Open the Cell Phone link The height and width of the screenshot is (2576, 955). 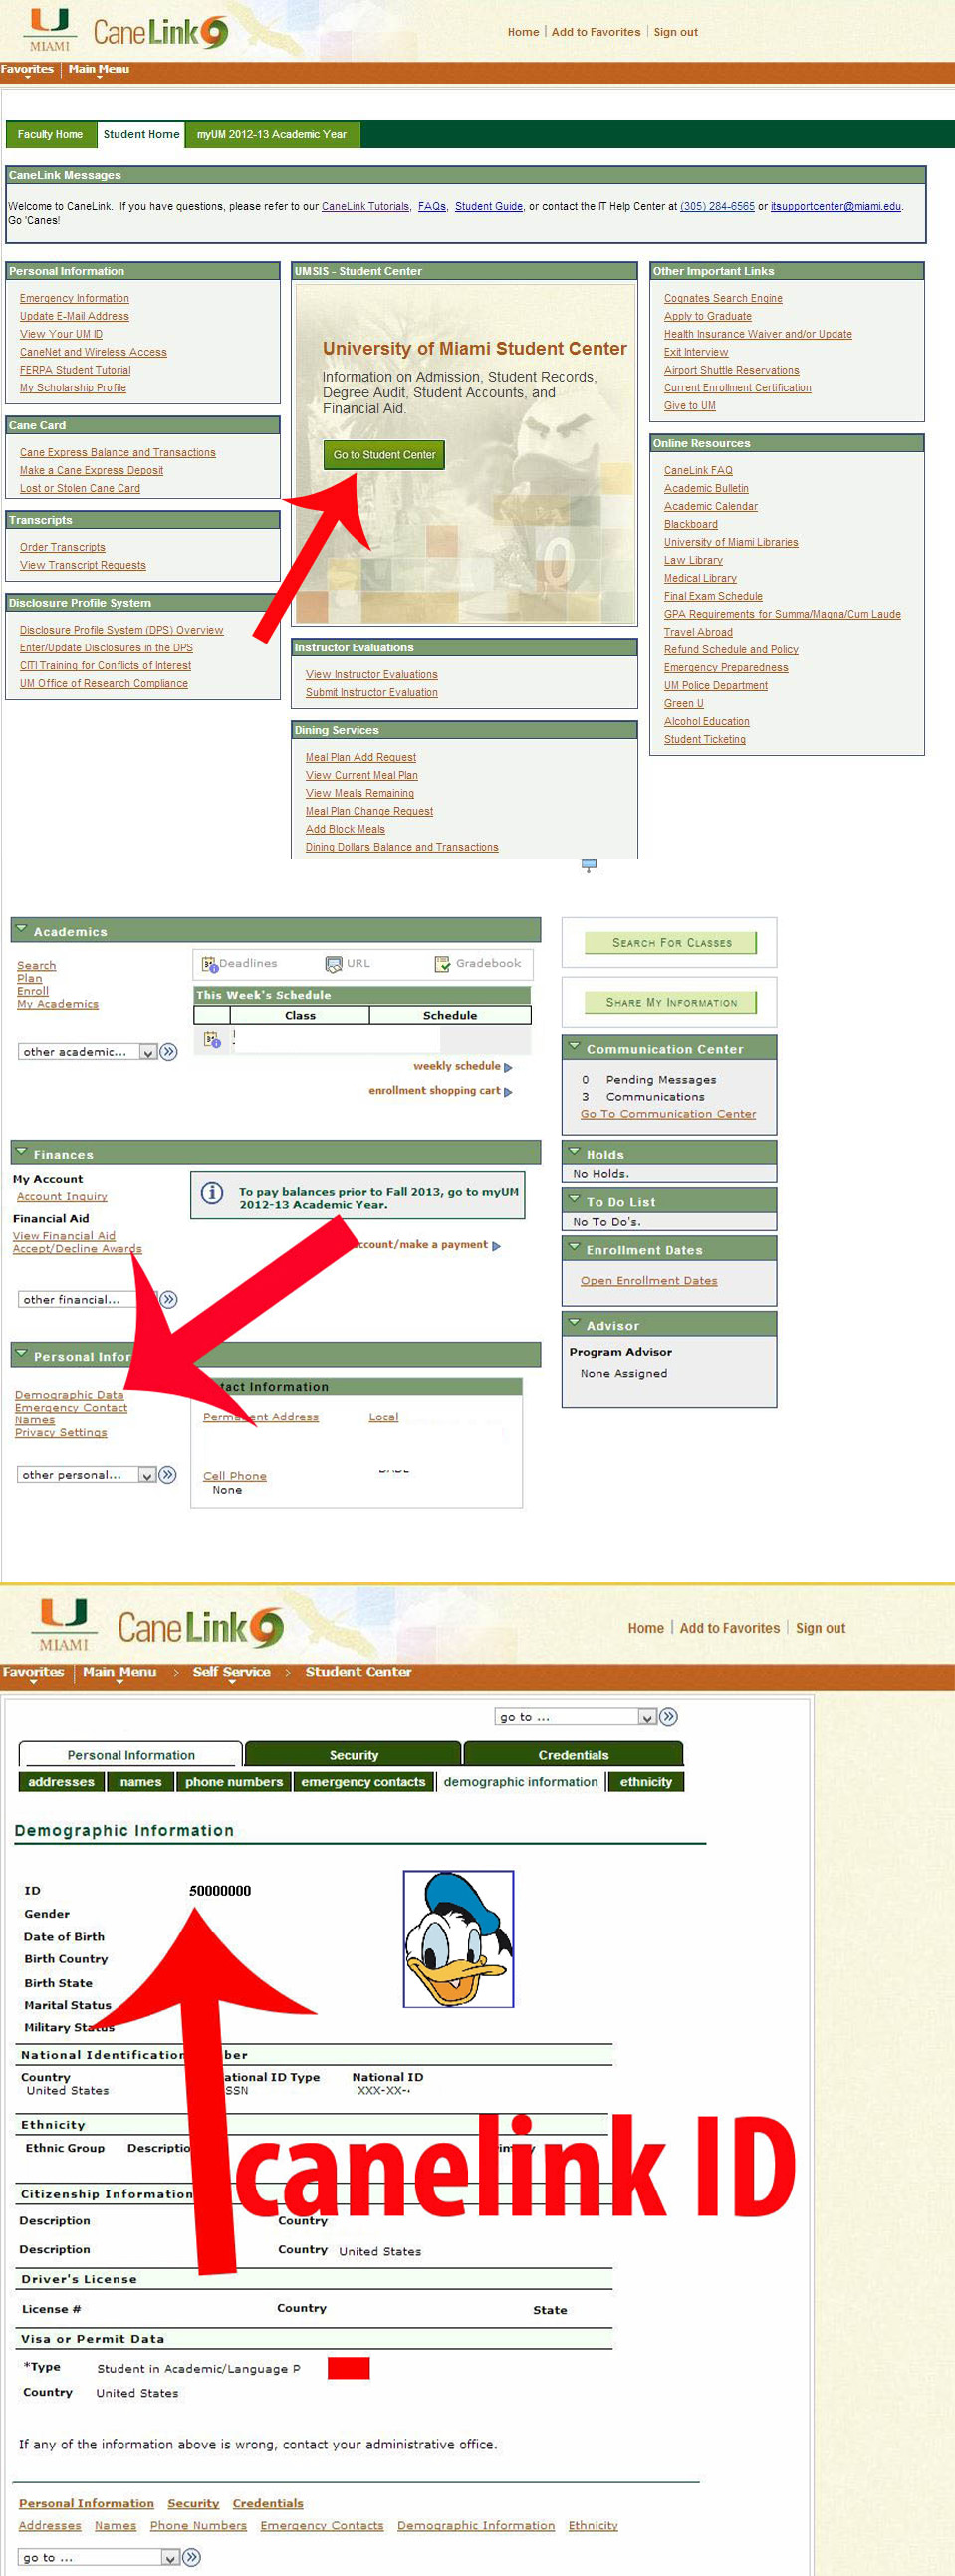click(x=235, y=1476)
